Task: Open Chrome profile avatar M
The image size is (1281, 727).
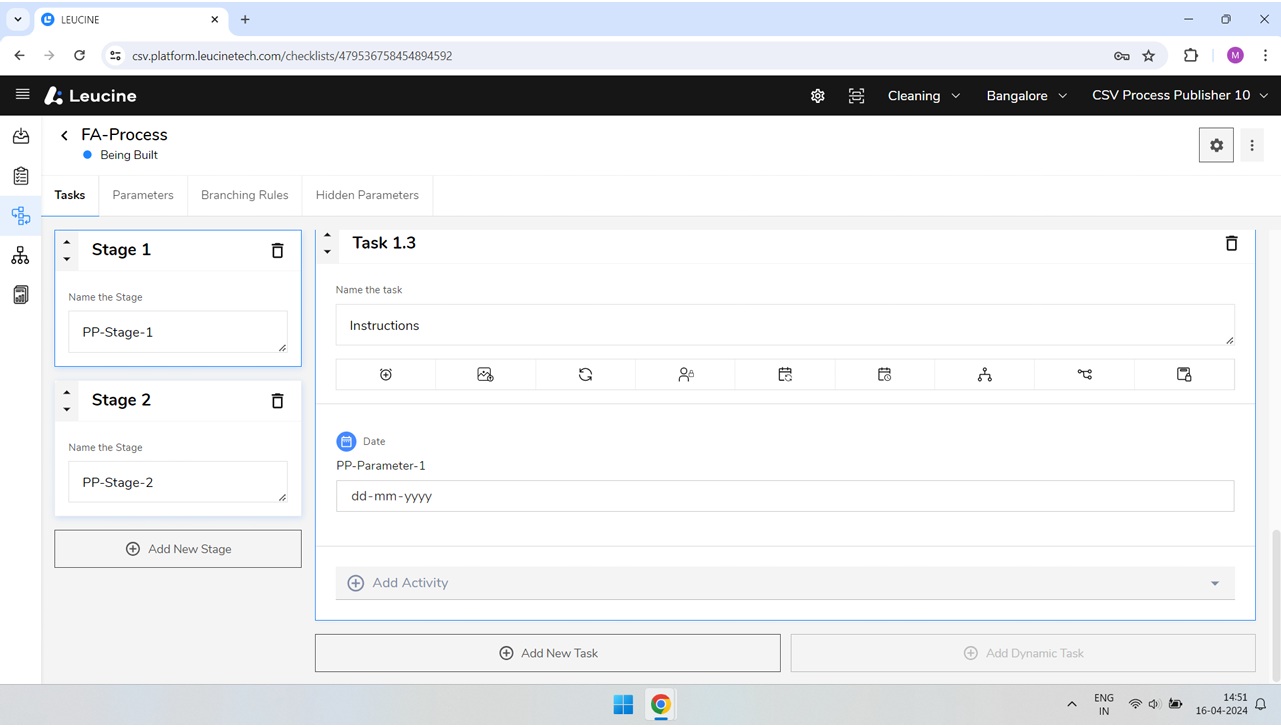Action: [1235, 56]
